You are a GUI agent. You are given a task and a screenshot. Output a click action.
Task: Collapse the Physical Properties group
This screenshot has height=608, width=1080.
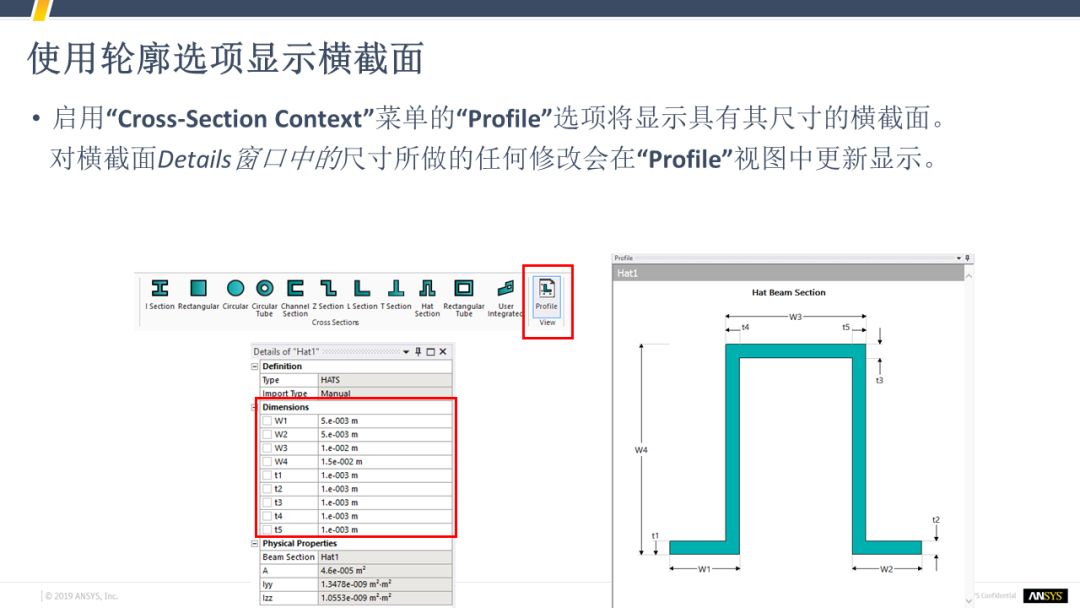click(x=255, y=543)
